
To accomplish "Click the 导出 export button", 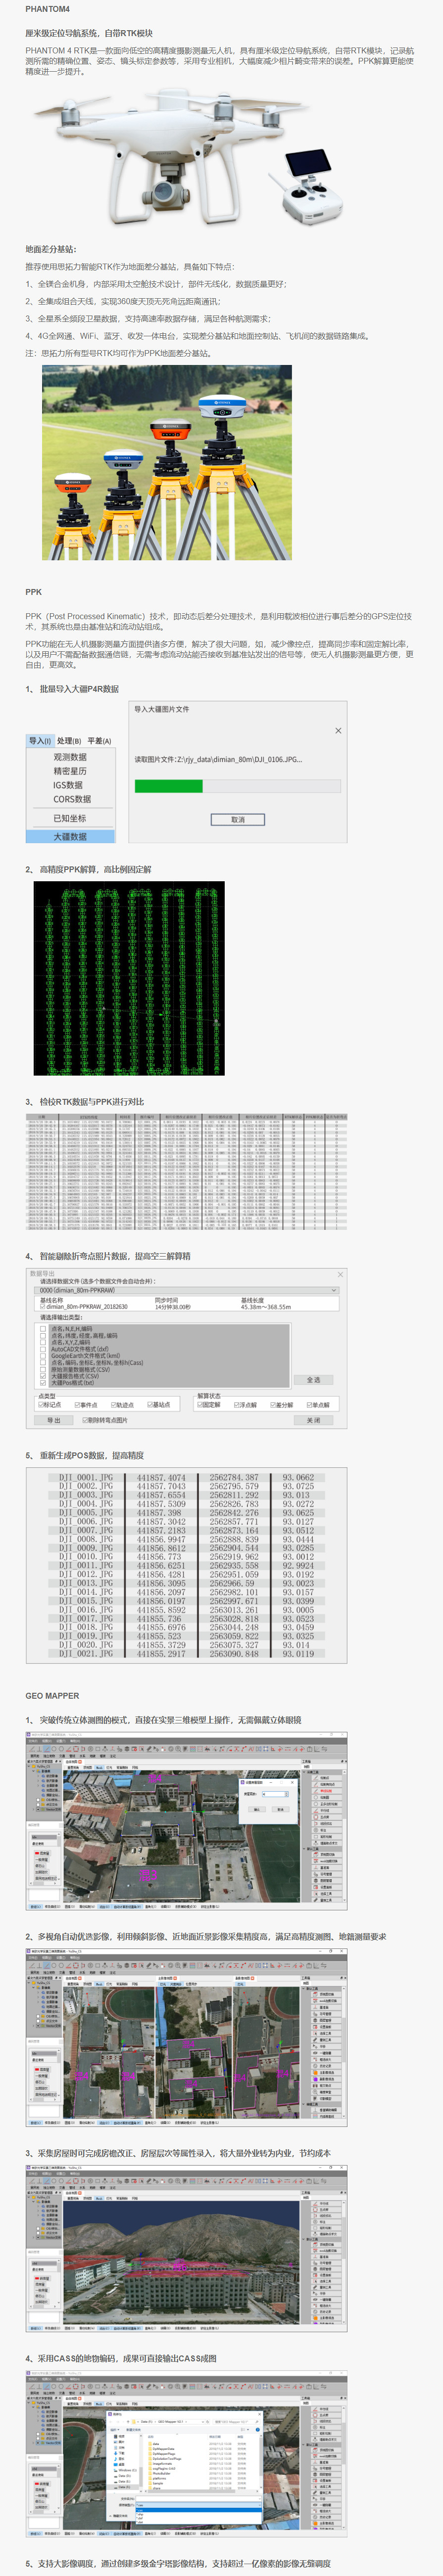I will point(54,1420).
